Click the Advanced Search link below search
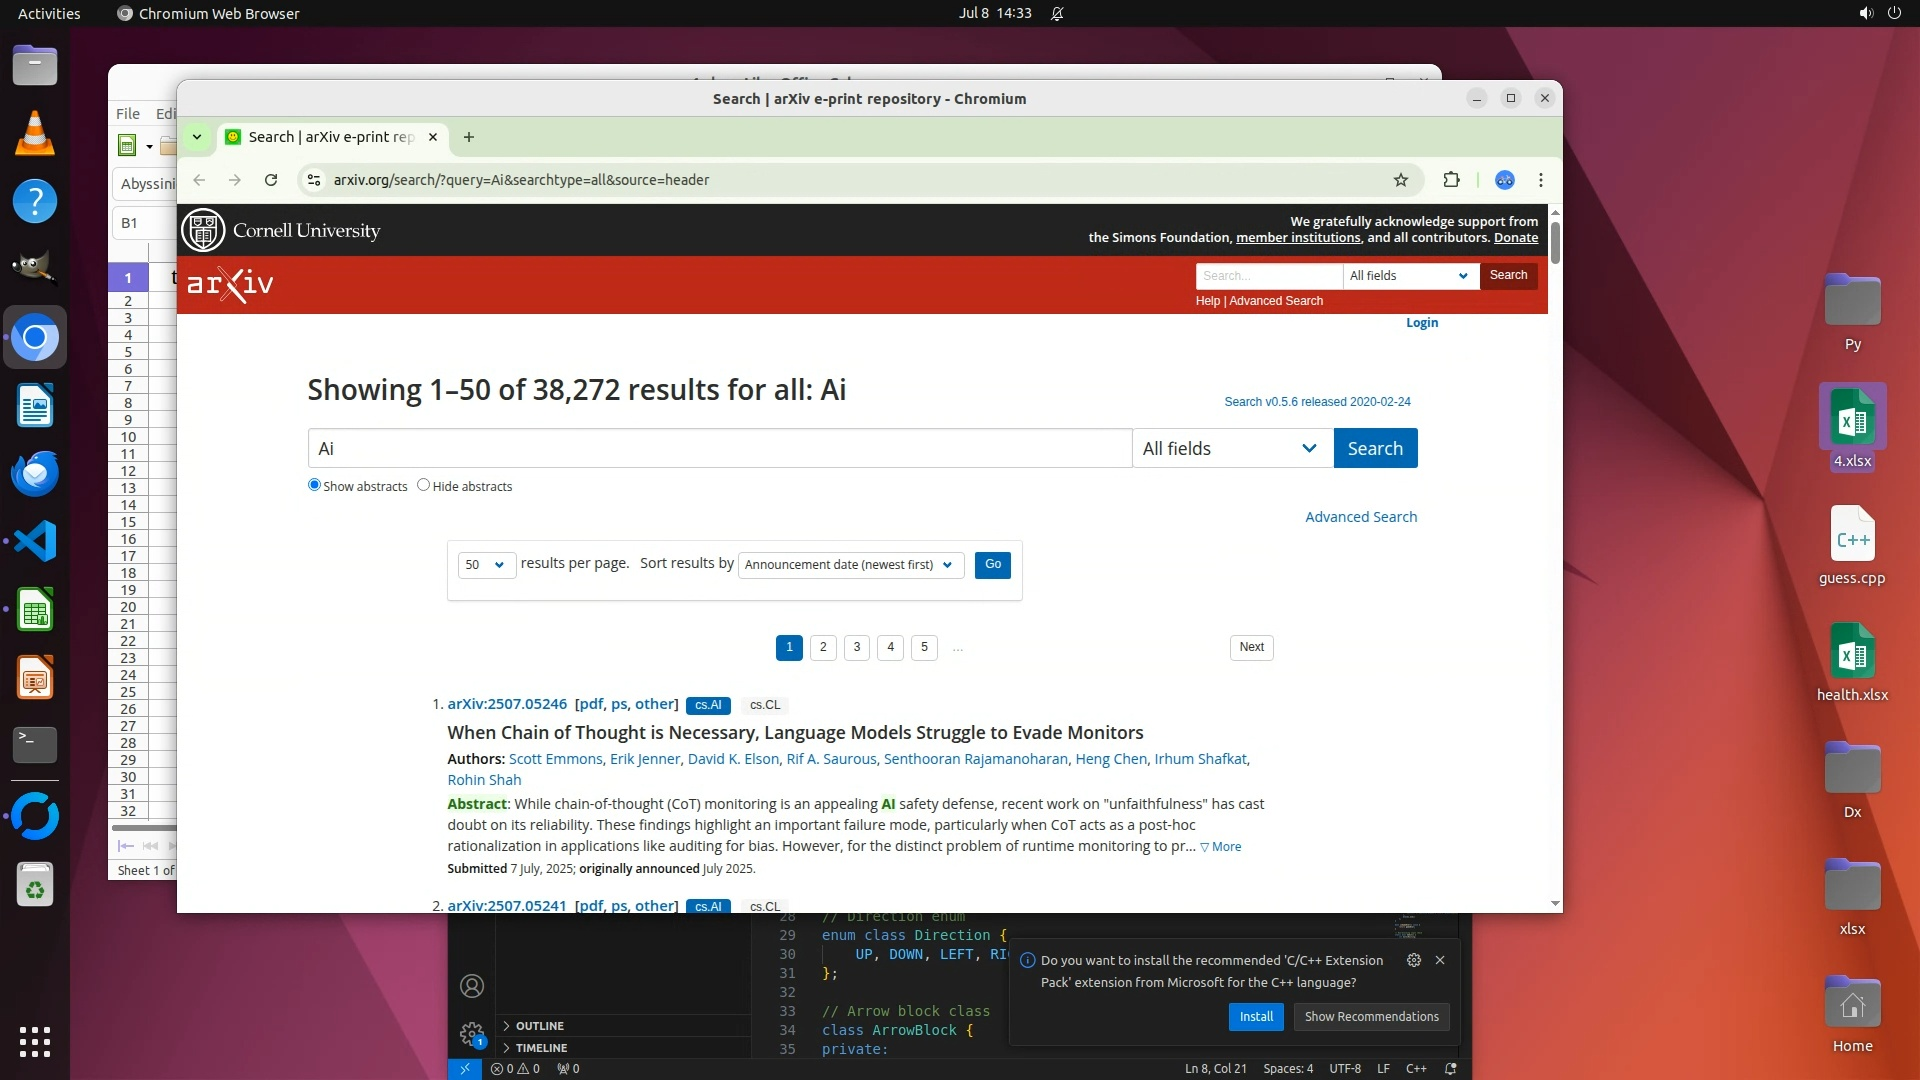The height and width of the screenshot is (1080, 1920). [x=1360, y=517]
